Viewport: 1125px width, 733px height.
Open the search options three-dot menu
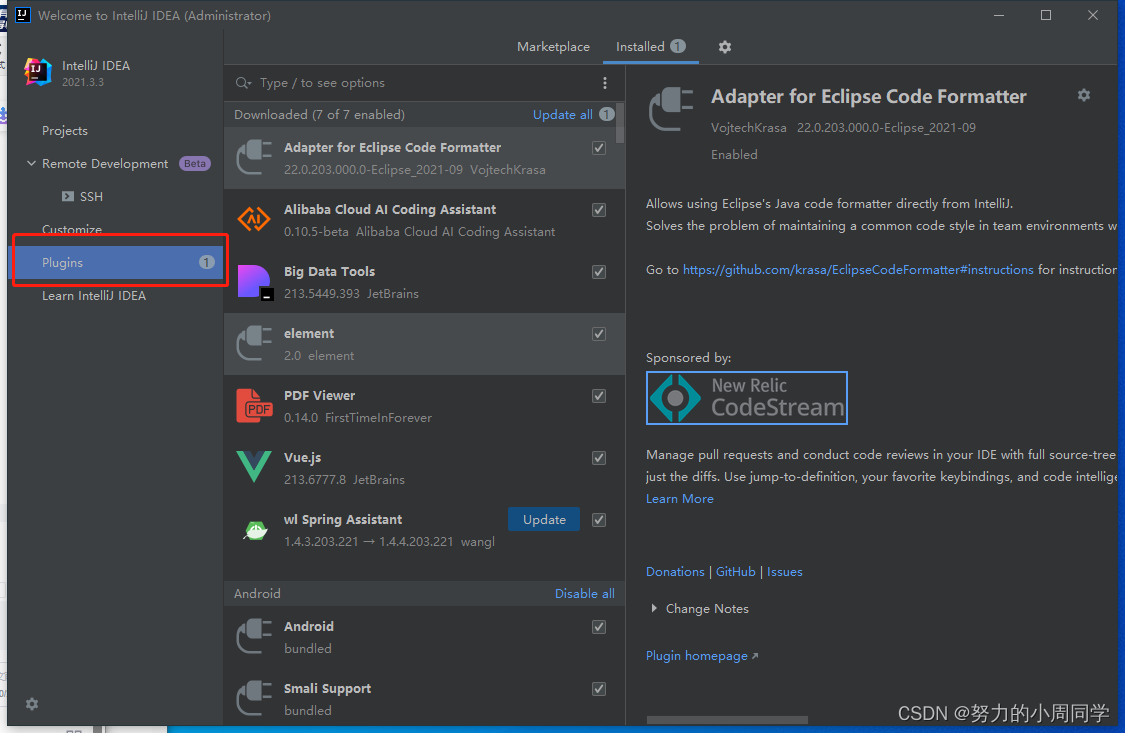605,83
